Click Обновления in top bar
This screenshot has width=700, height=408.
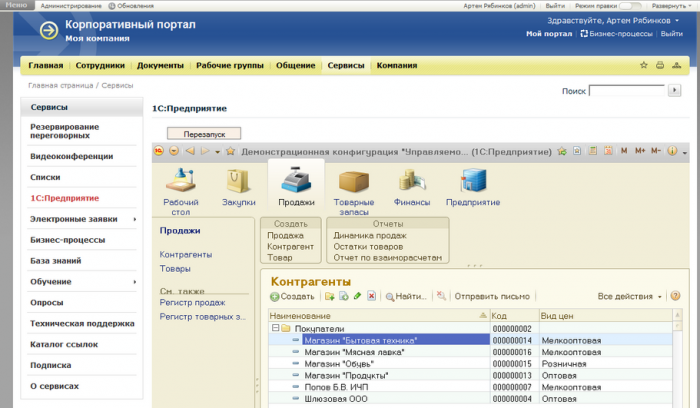point(131,6)
